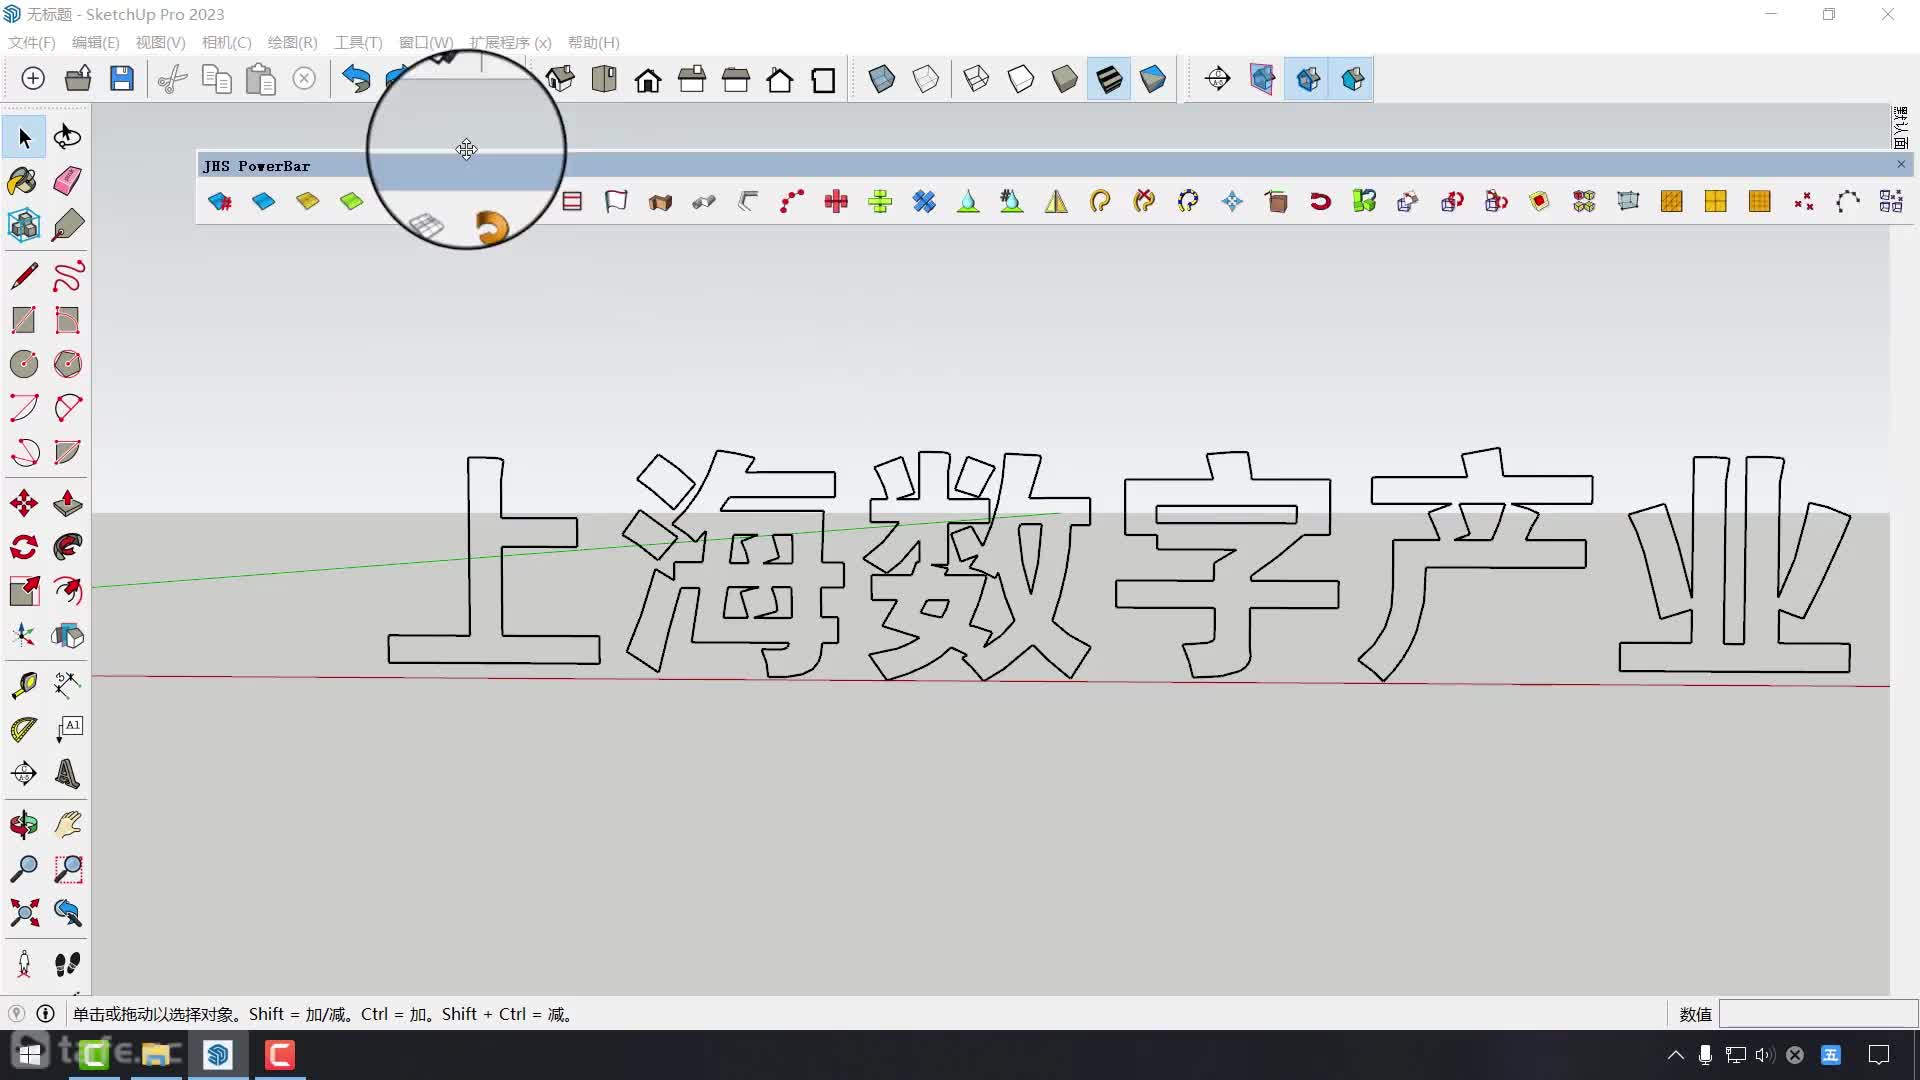Toggle X-Ray face style
Viewport: 1920px width, 1080px height.
tap(882, 79)
